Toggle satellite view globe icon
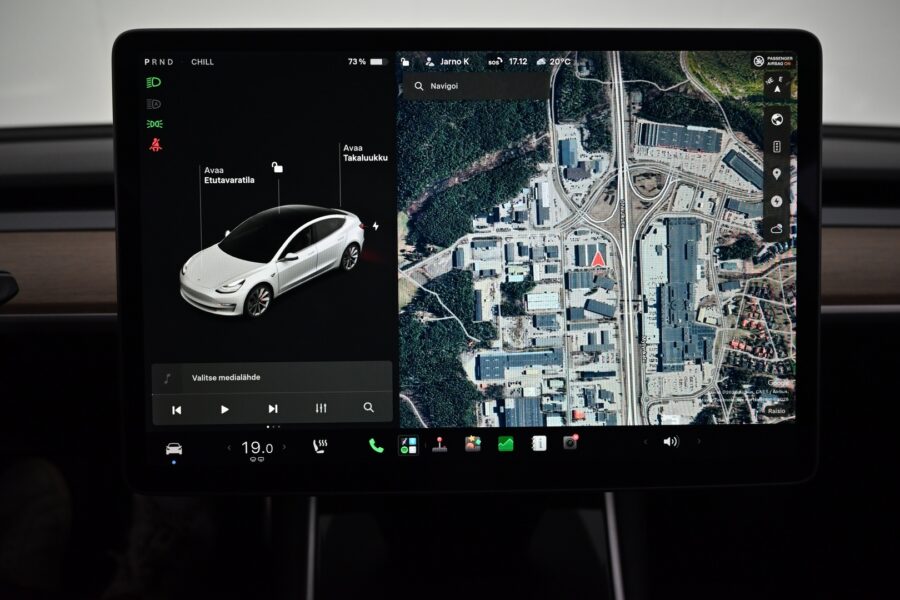This screenshot has height=600, width=900. [777, 119]
